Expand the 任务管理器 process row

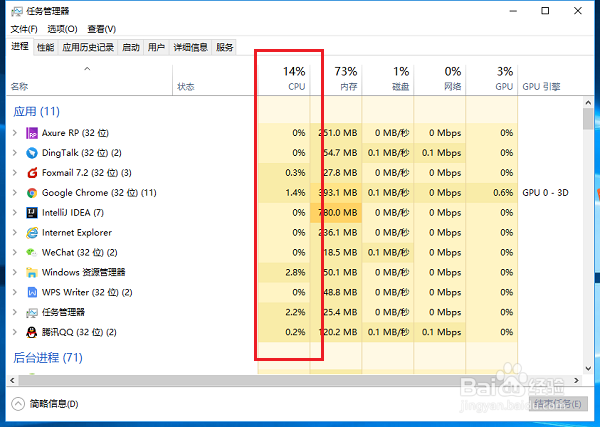15,312
